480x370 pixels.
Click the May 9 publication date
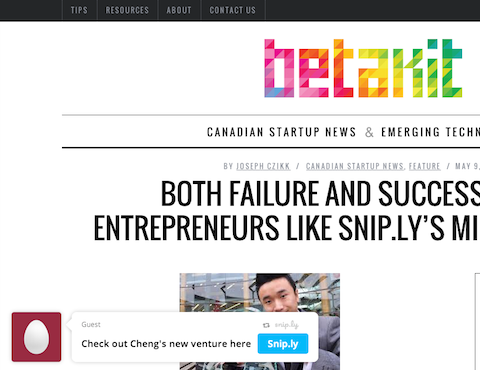click(467, 166)
